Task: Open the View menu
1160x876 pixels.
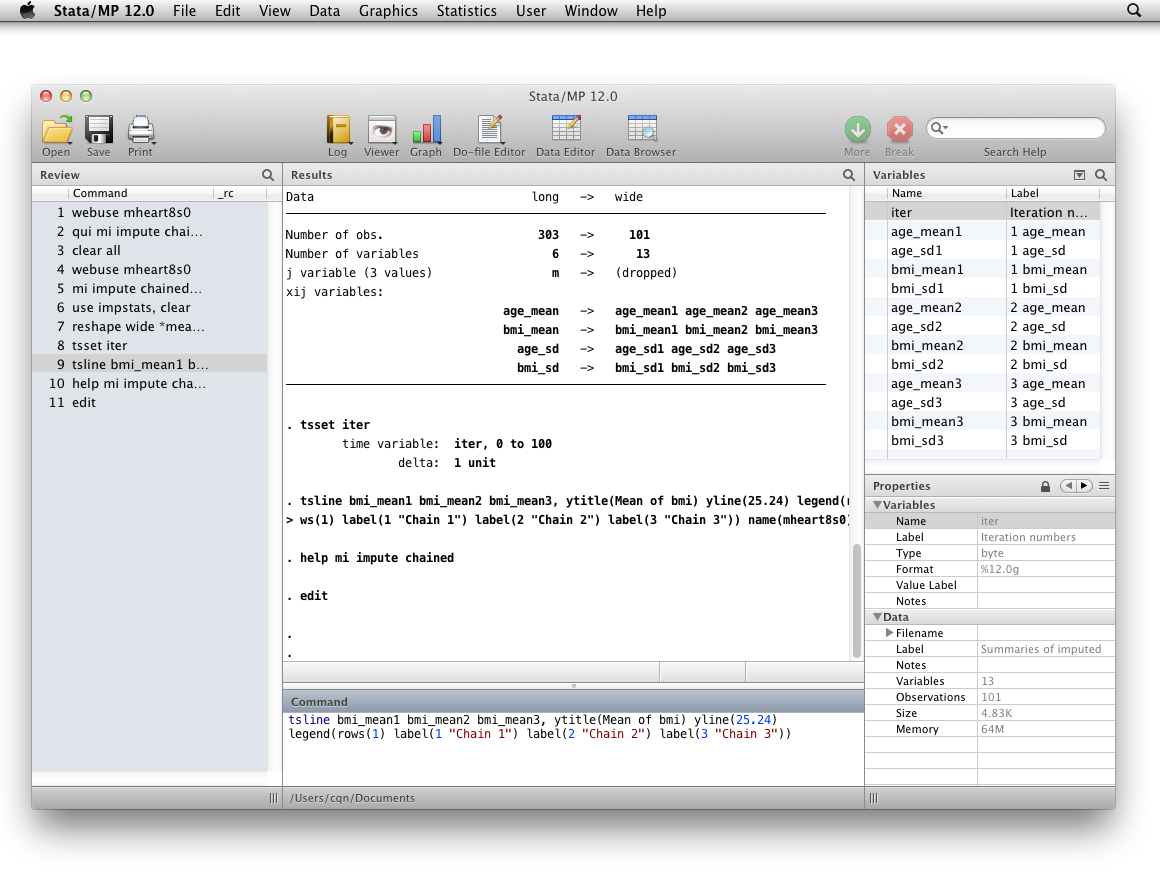Action: coord(274,11)
